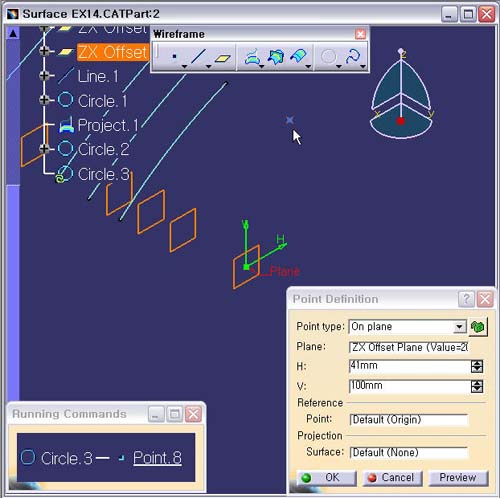Image resolution: width=500 pixels, height=498 pixels.
Task: Expand the Line.1 tree node
Action: pos(44,76)
